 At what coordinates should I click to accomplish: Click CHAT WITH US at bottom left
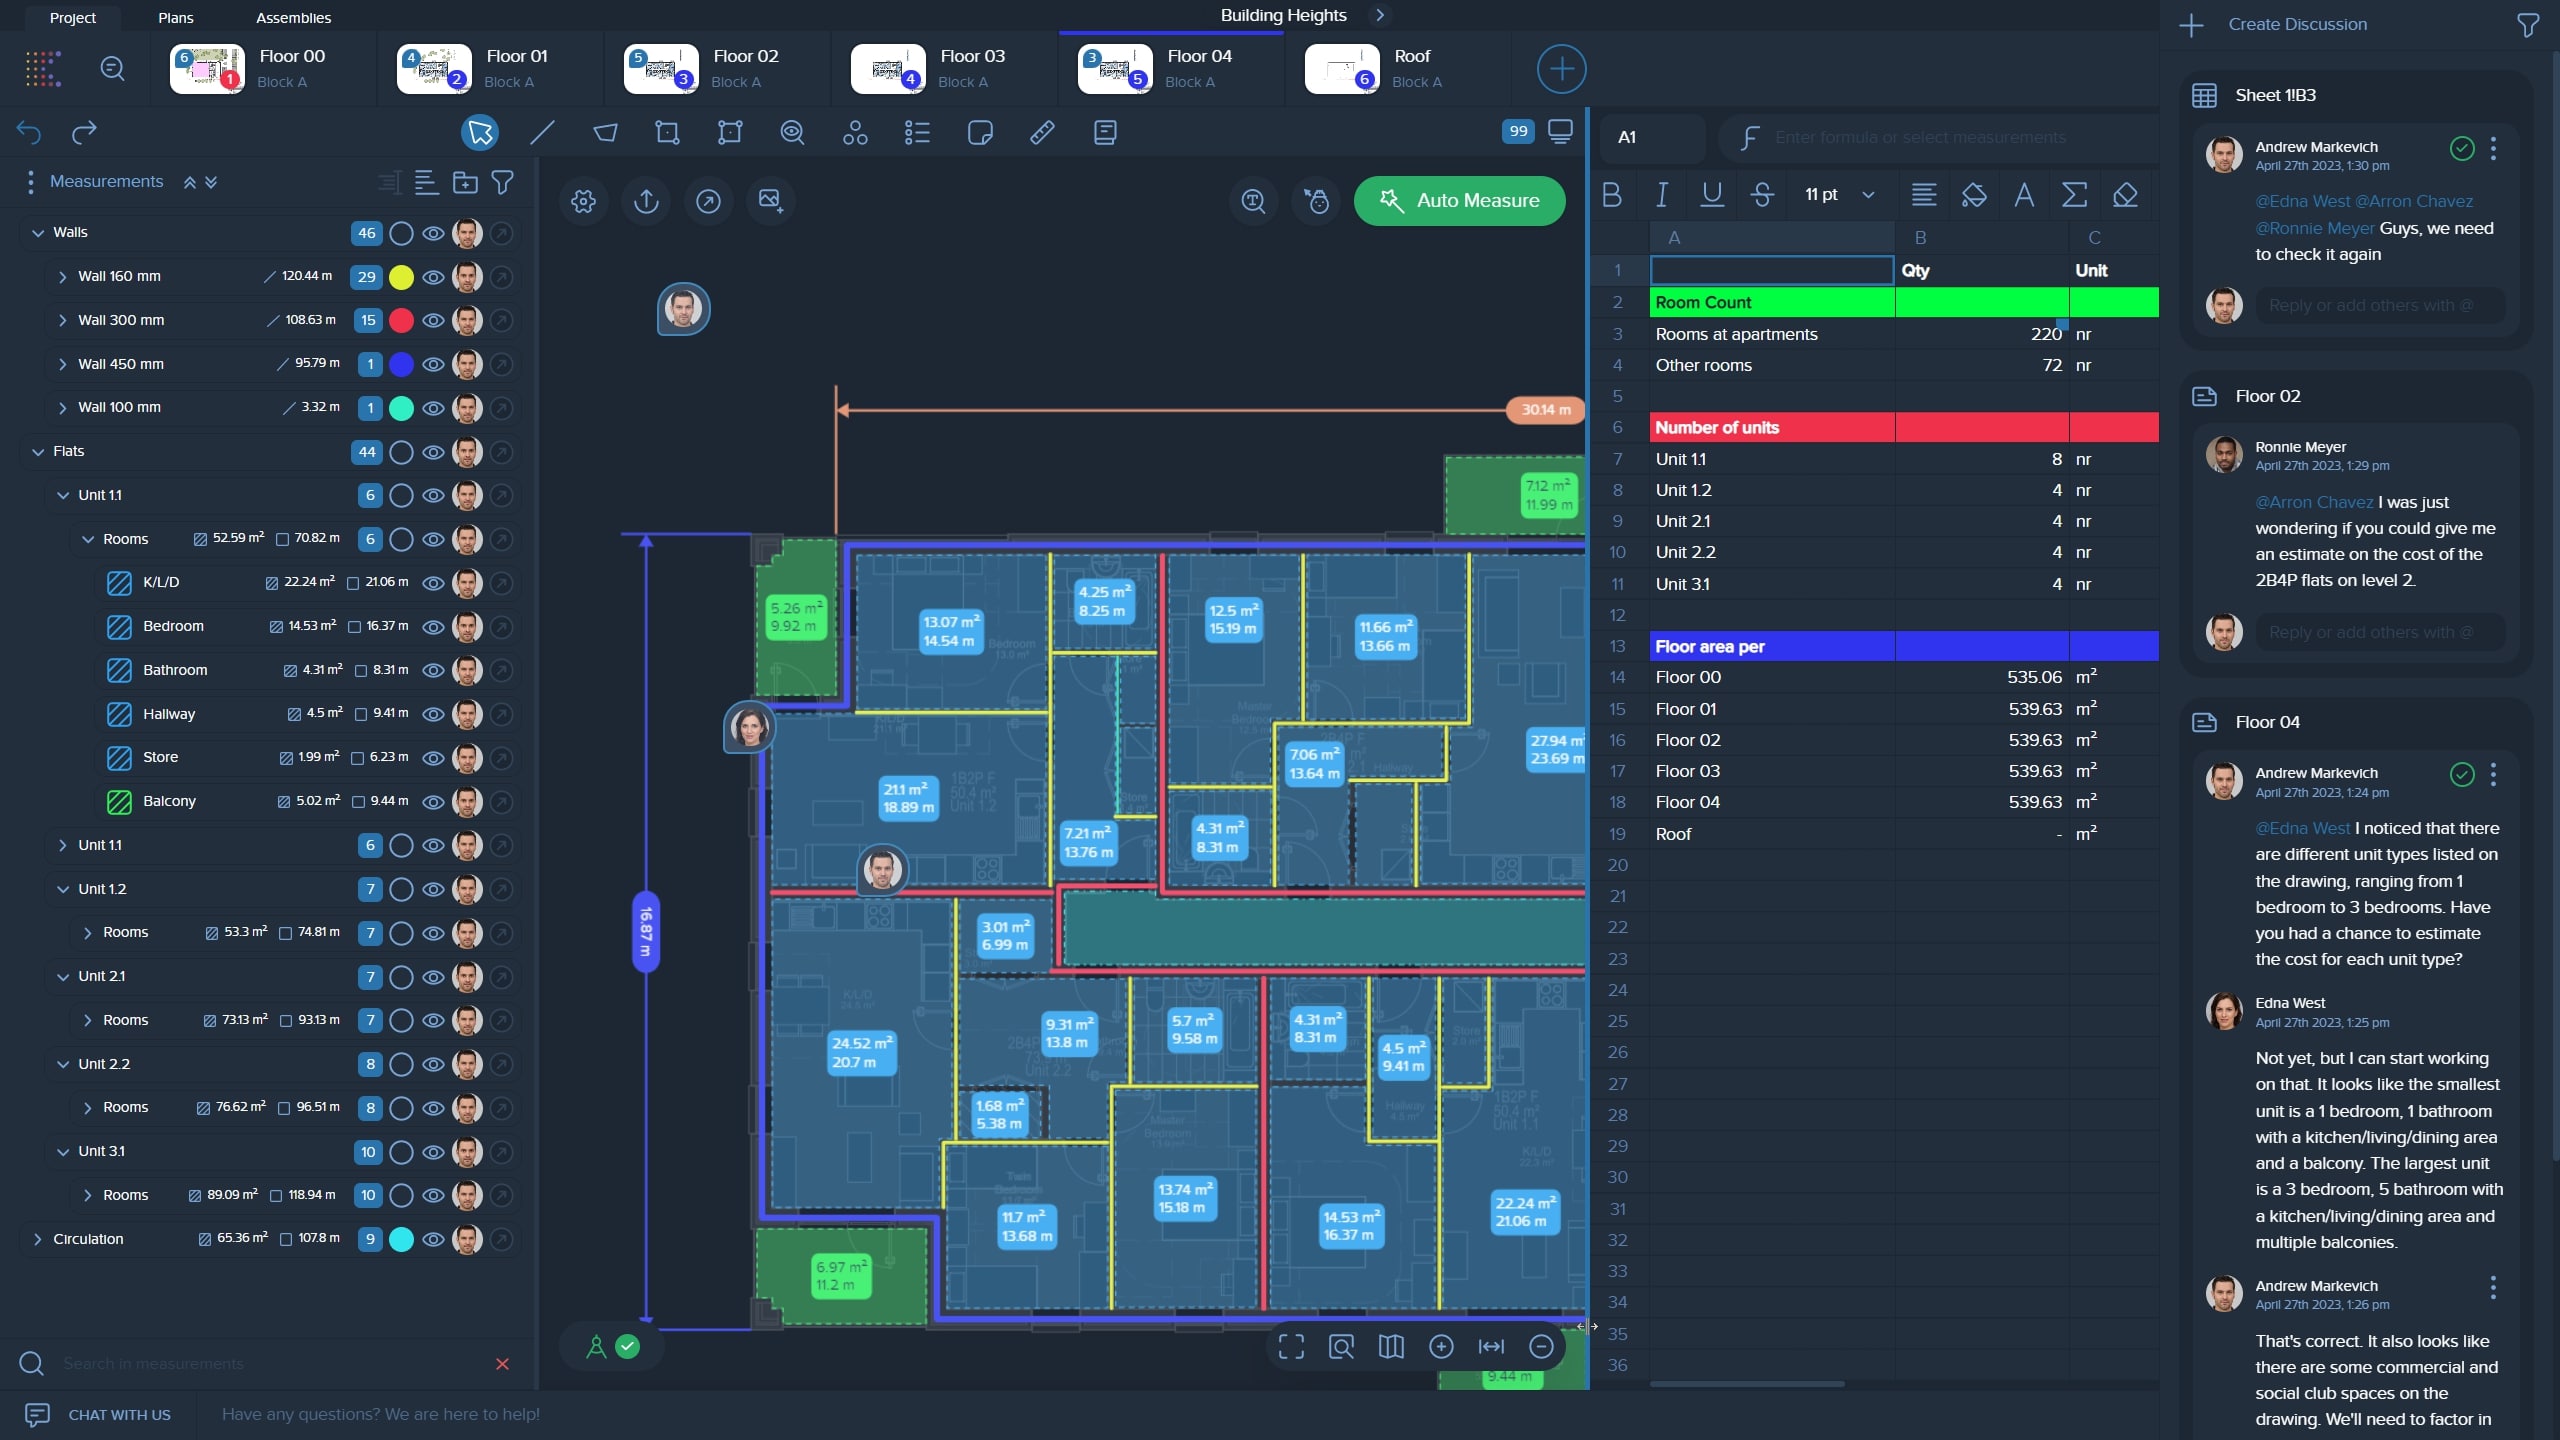click(x=120, y=1415)
